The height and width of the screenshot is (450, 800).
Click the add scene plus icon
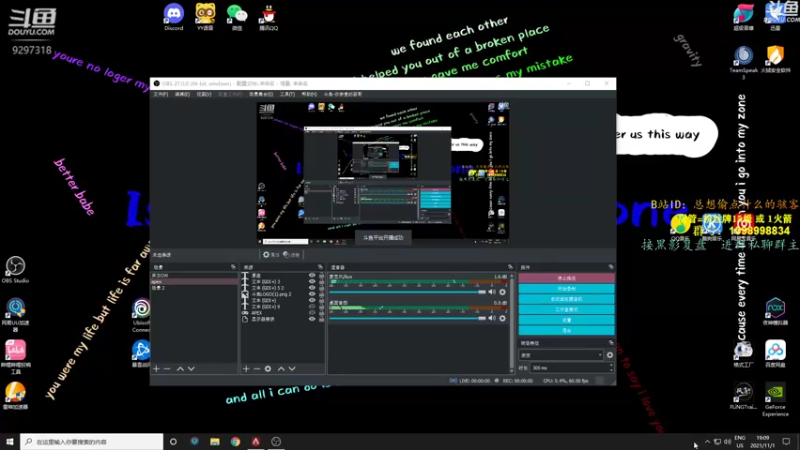[157, 368]
